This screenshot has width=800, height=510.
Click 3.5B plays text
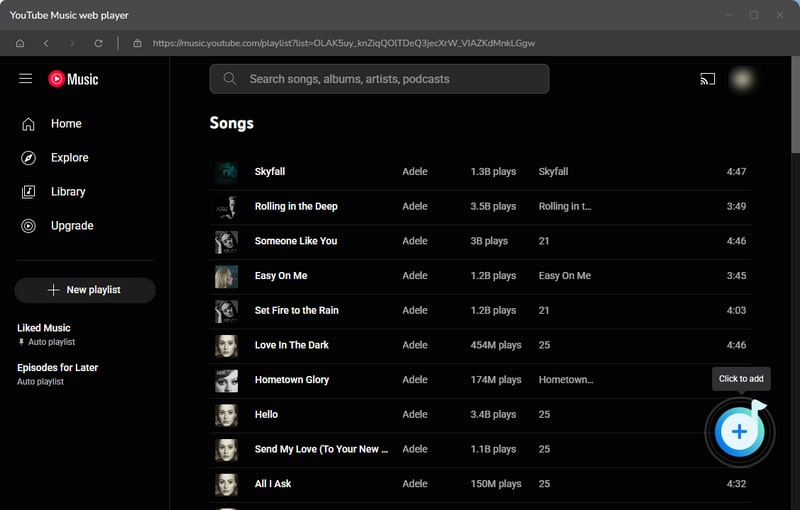pos(493,207)
